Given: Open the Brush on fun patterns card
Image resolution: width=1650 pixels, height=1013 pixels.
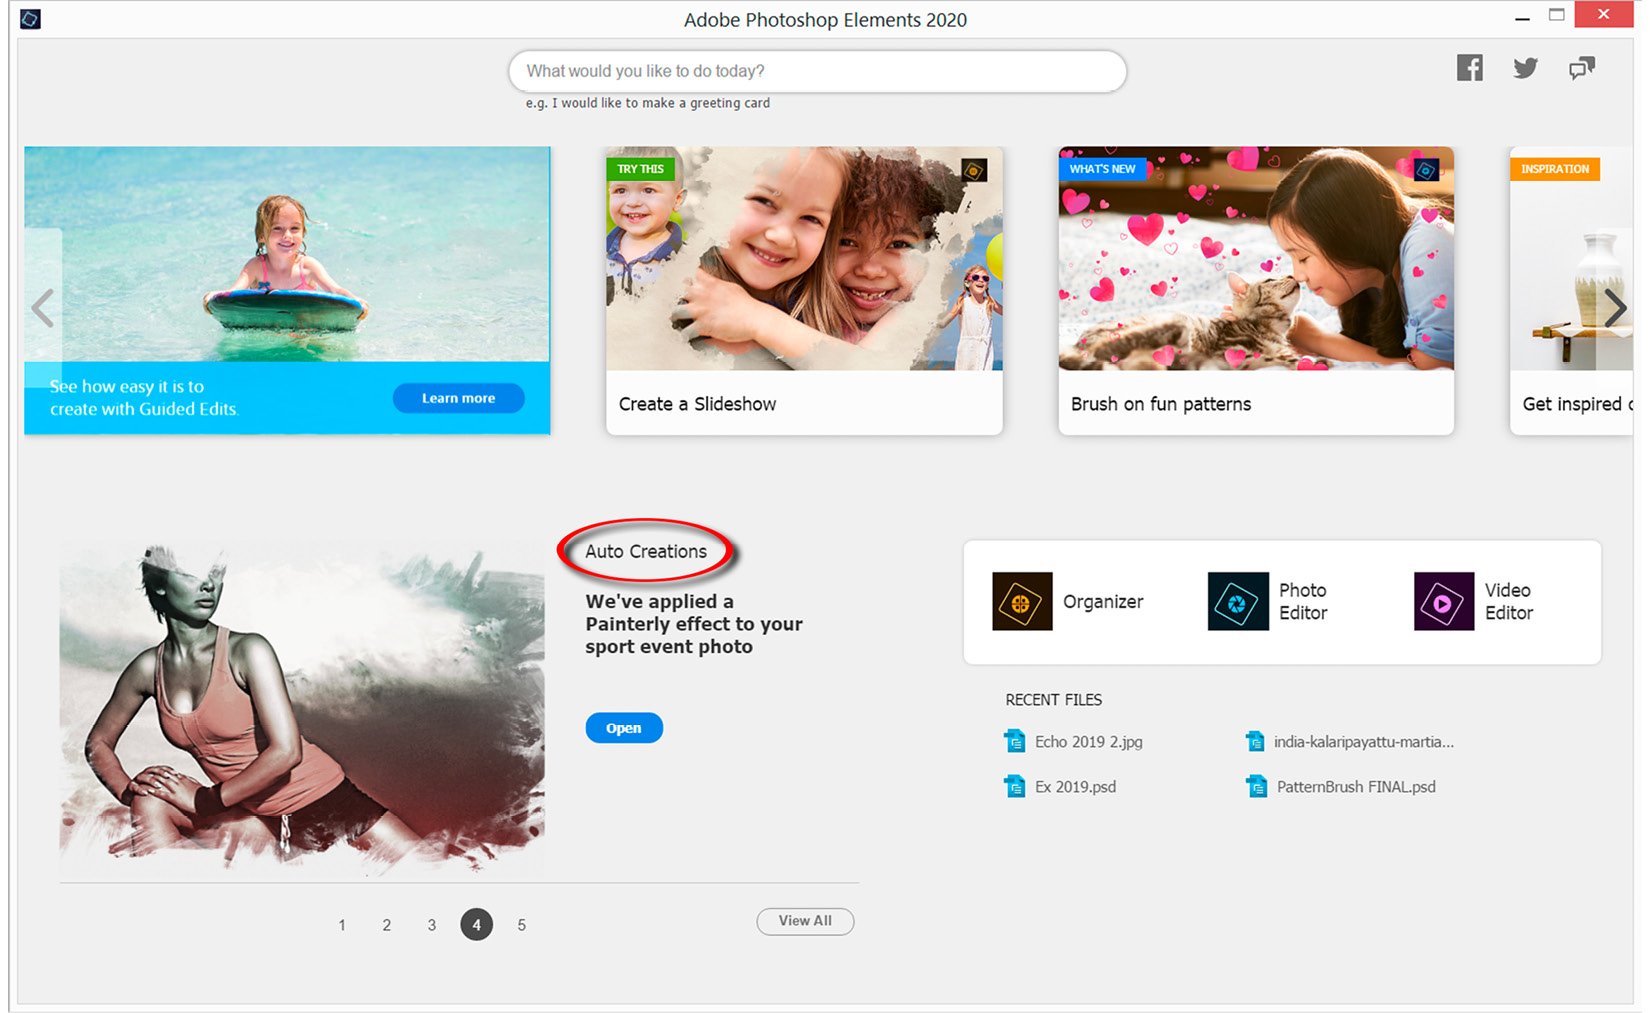Looking at the screenshot, I should click(x=1256, y=290).
